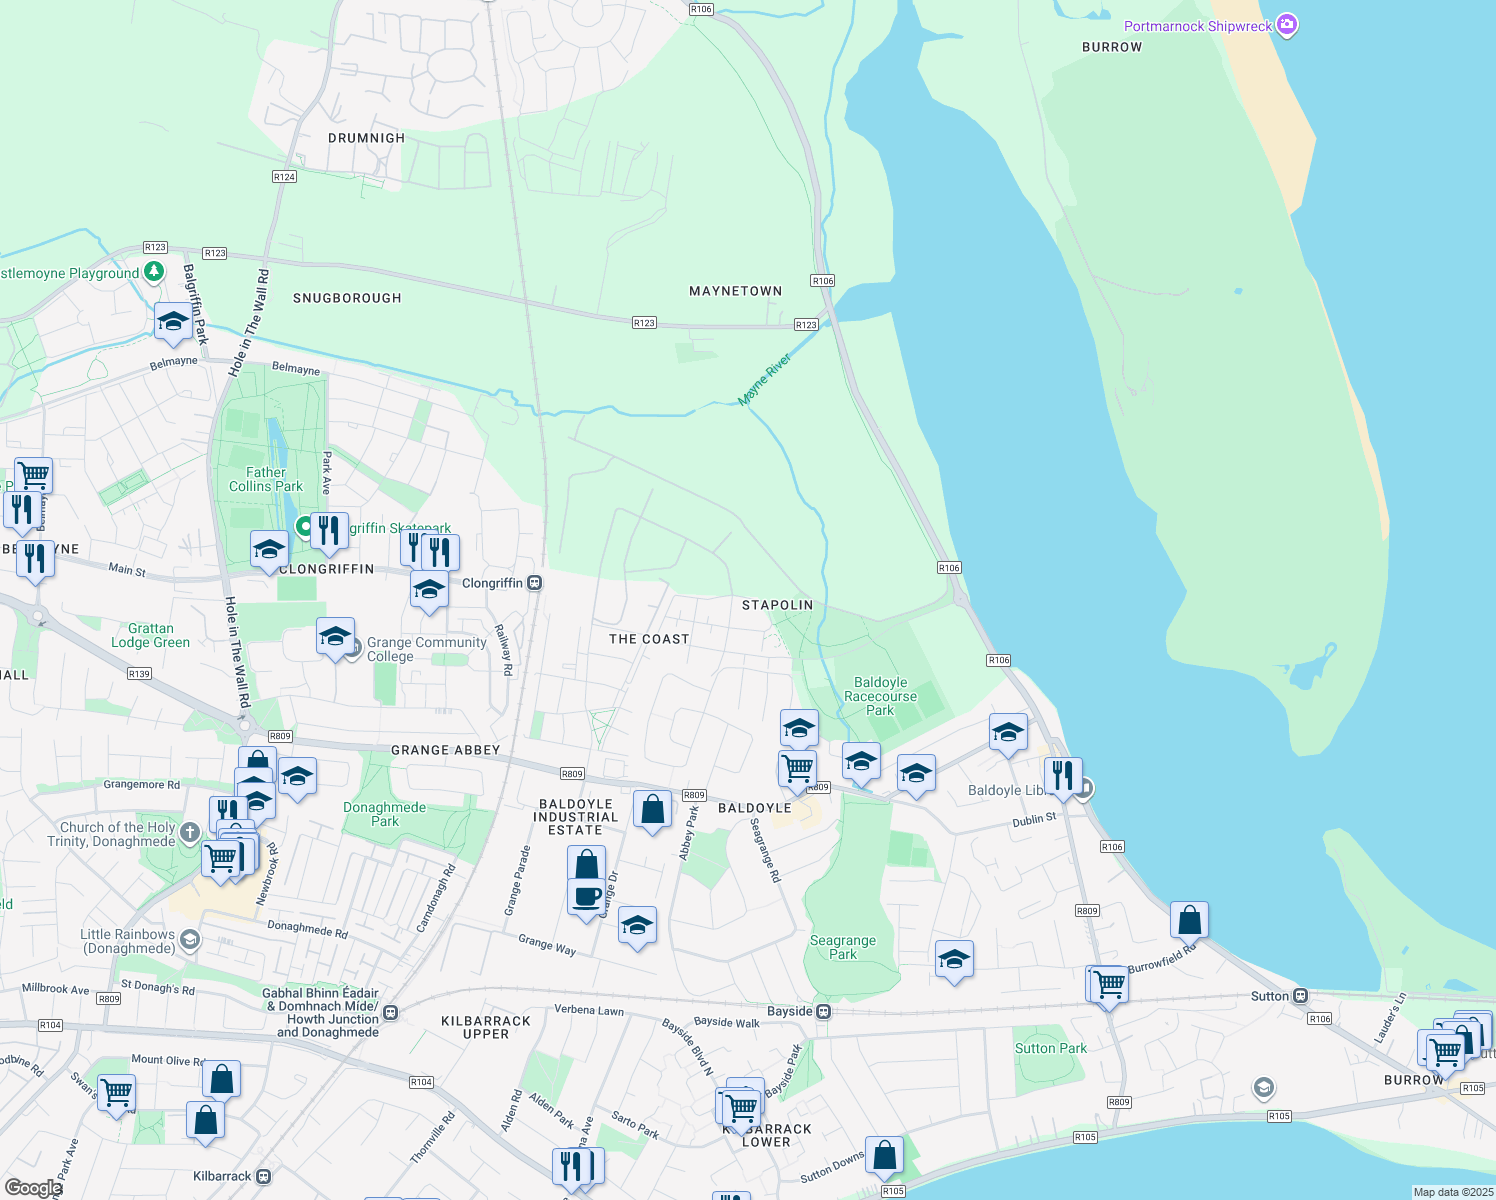1496x1200 pixels.
Task: Click the Little Rainbows Donaghmede marker
Action: click(x=190, y=939)
